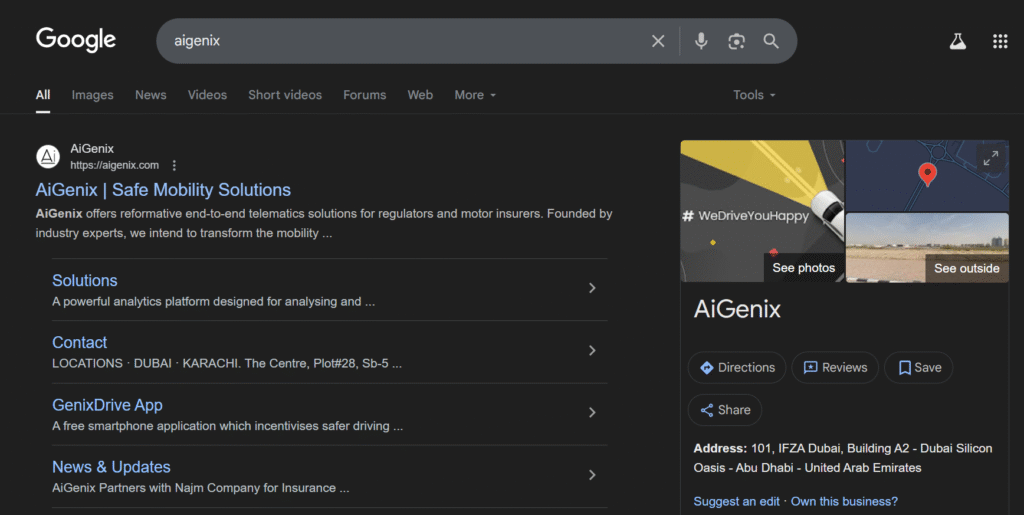Expand the More search filters dropdown
1024x515 pixels.
coord(475,95)
